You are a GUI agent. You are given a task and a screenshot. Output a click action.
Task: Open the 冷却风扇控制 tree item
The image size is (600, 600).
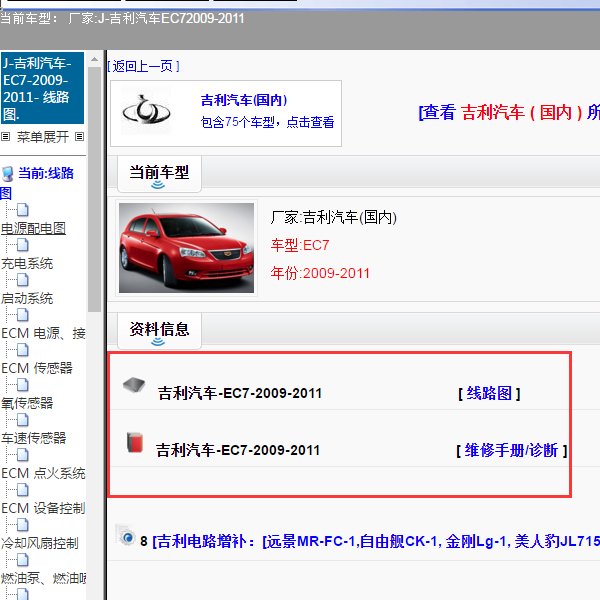[40, 543]
